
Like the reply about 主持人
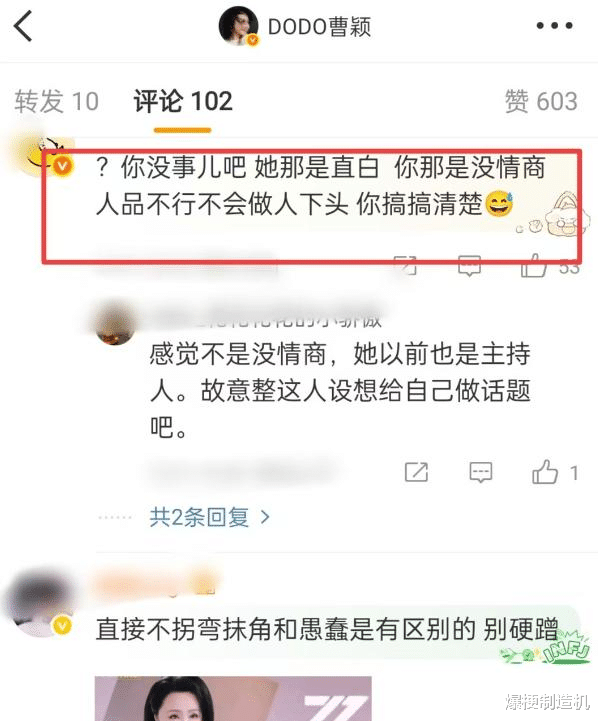[545, 472]
